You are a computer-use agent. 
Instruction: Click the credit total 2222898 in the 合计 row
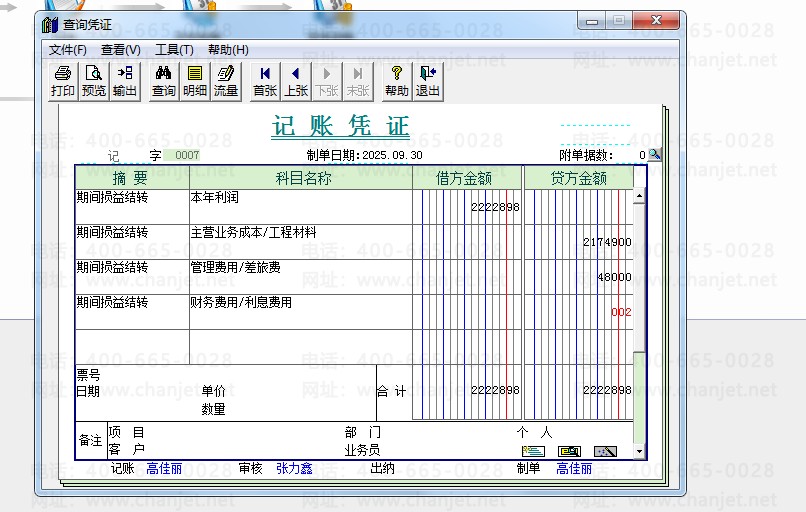[607, 390]
